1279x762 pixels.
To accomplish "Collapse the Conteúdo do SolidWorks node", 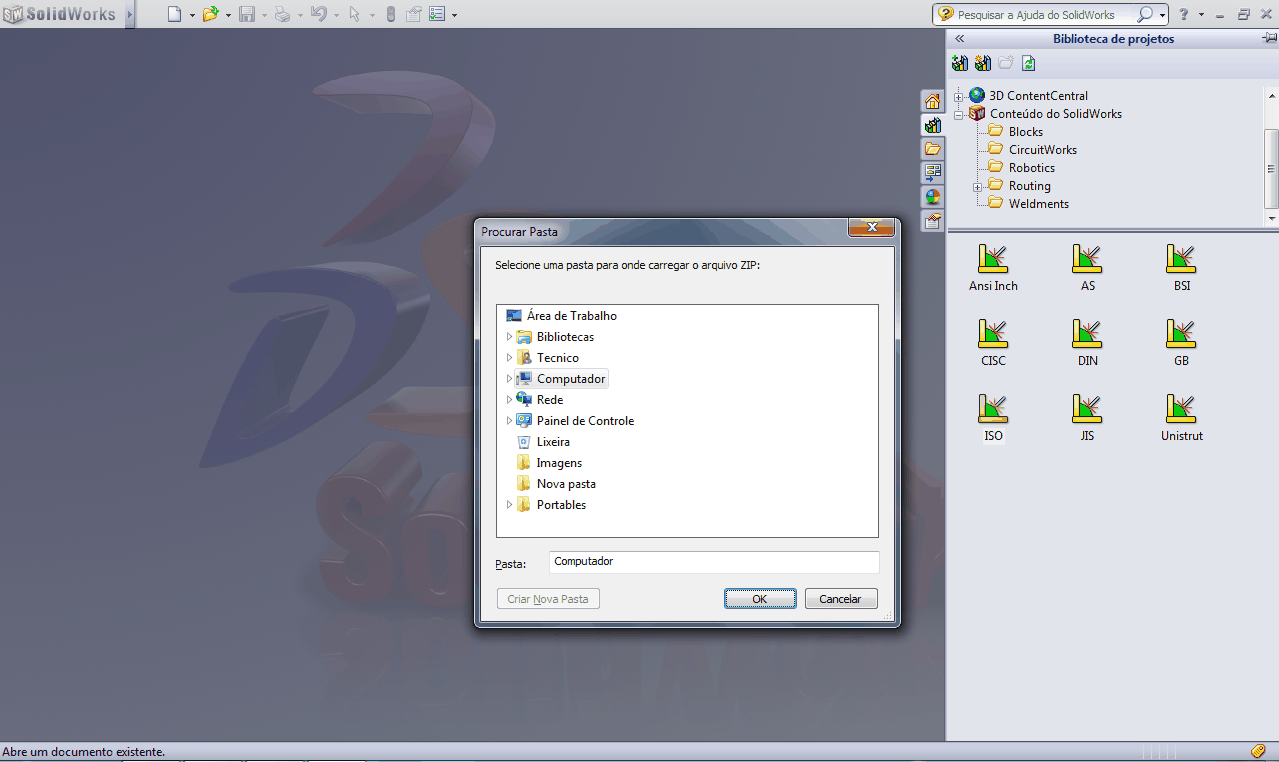I will click(x=959, y=115).
